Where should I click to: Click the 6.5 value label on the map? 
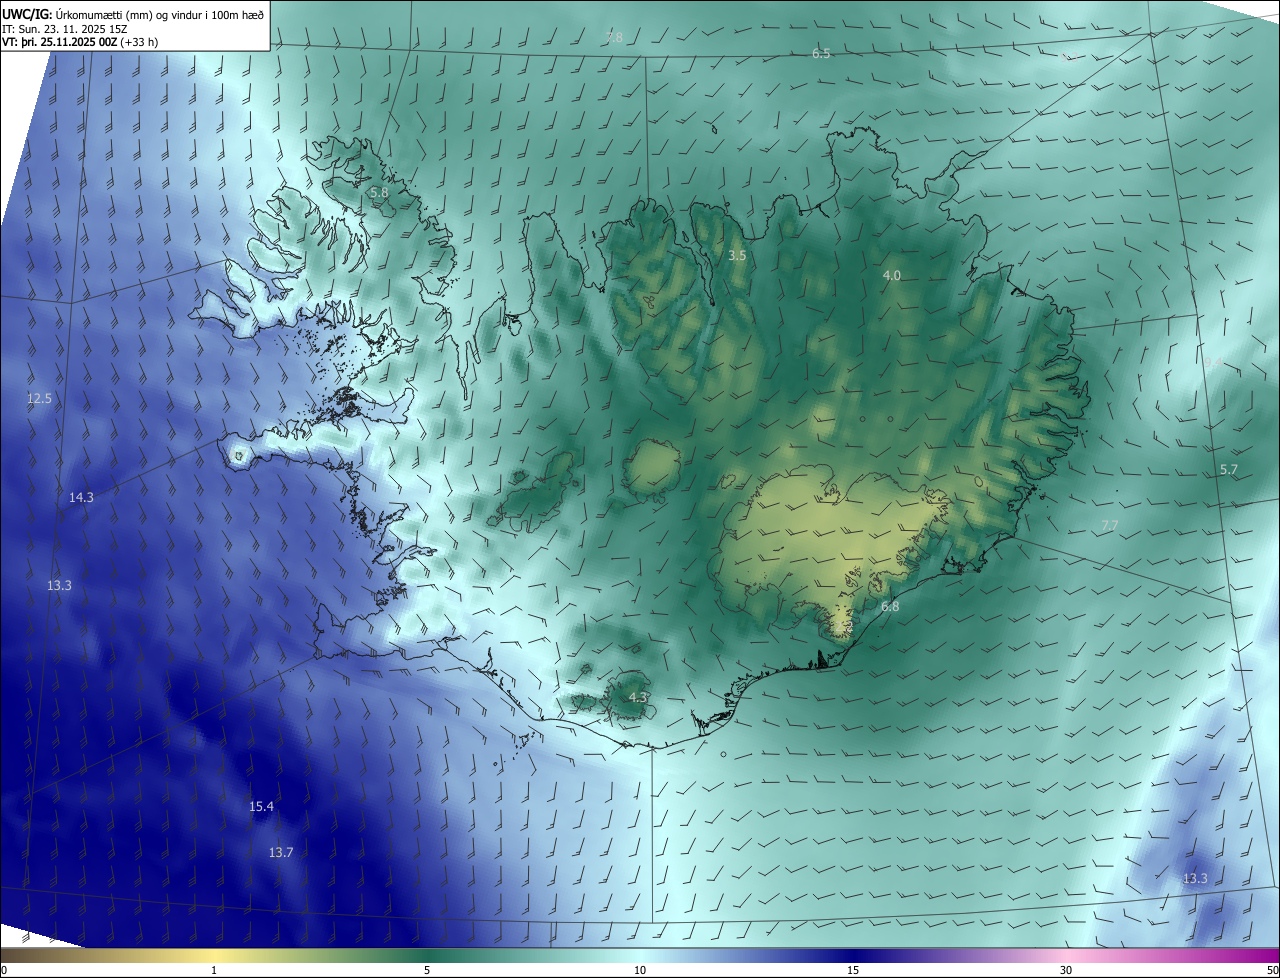click(821, 53)
